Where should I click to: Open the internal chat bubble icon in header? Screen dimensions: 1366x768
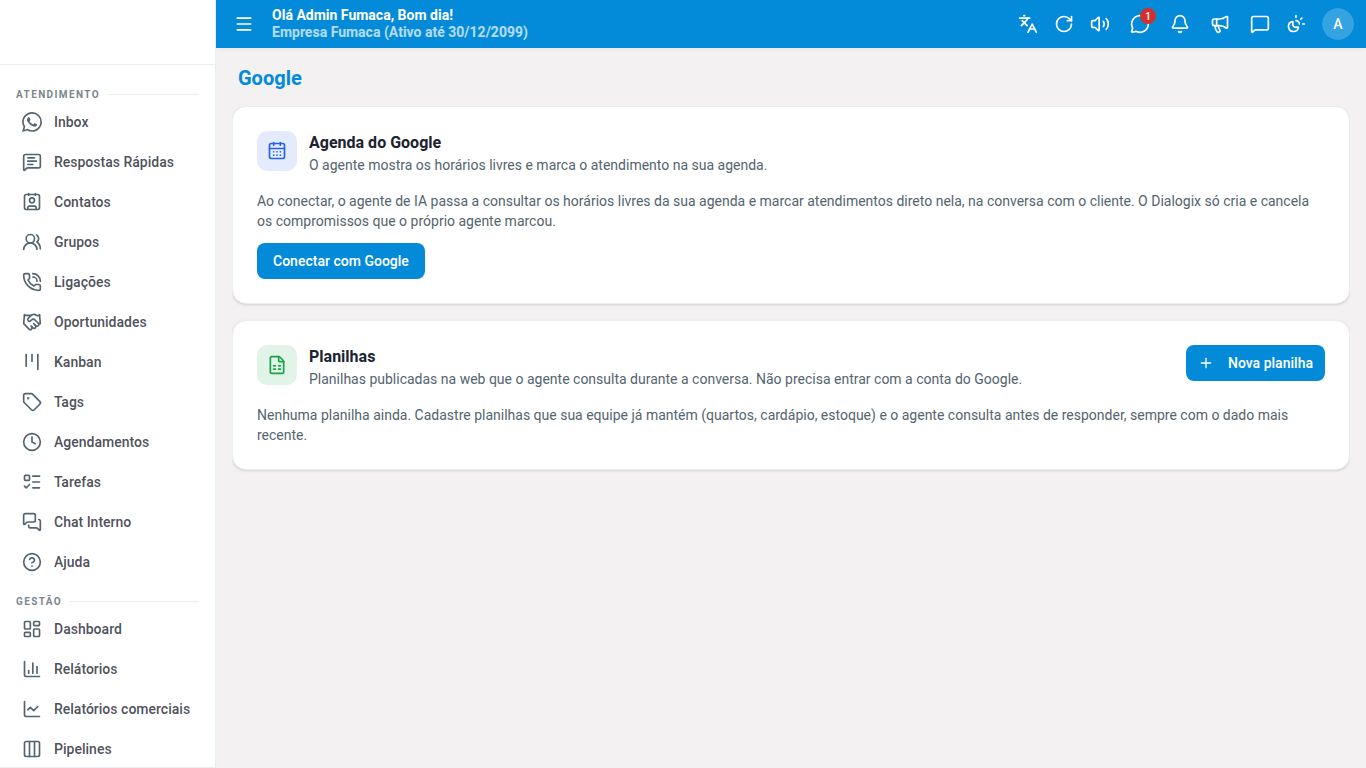1260,24
